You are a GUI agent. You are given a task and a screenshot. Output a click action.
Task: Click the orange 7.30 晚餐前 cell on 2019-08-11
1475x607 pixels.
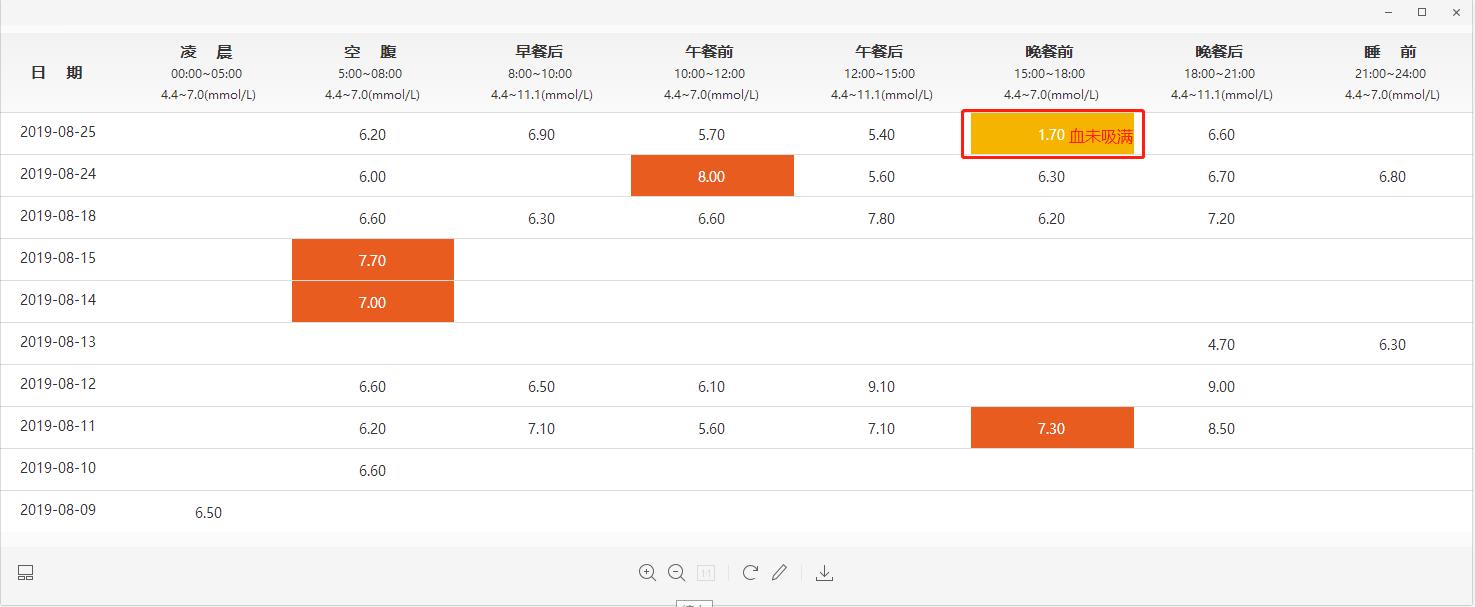tap(1051, 427)
